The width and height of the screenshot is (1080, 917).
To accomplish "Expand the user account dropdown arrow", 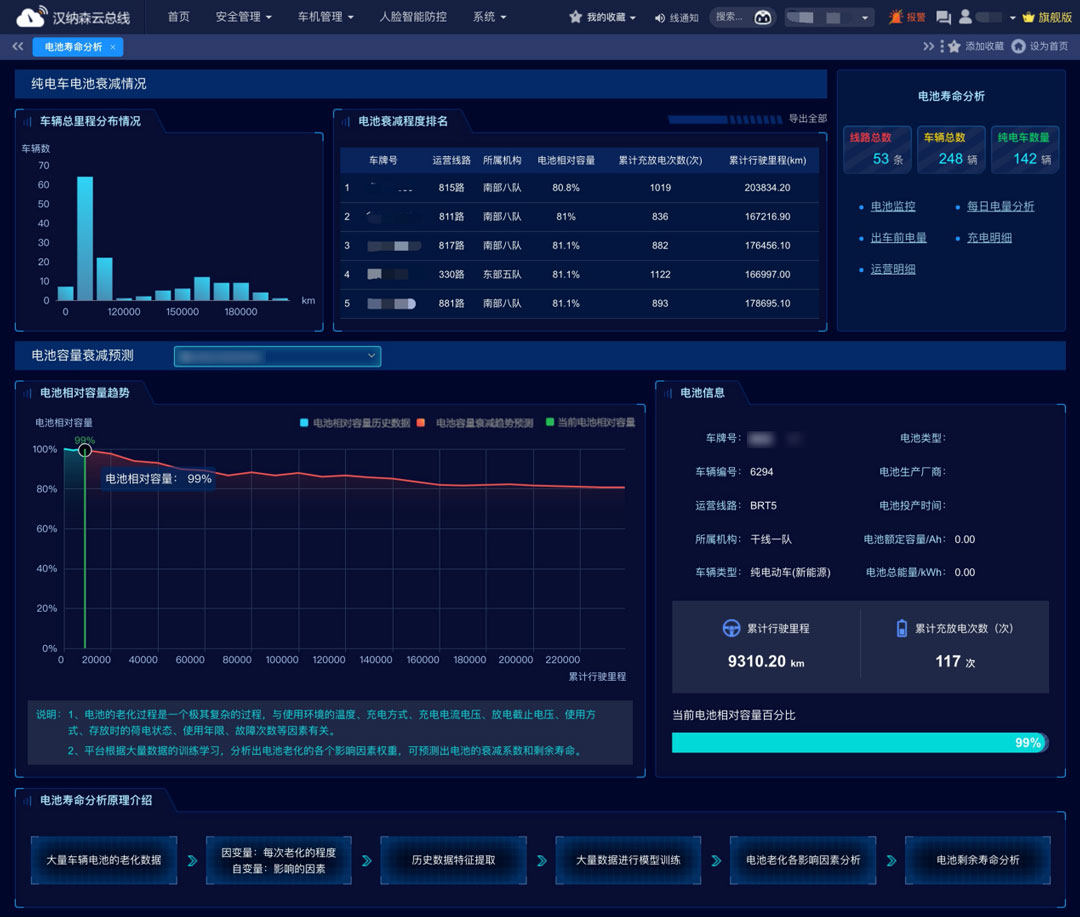I will (x=1012, y=18).
